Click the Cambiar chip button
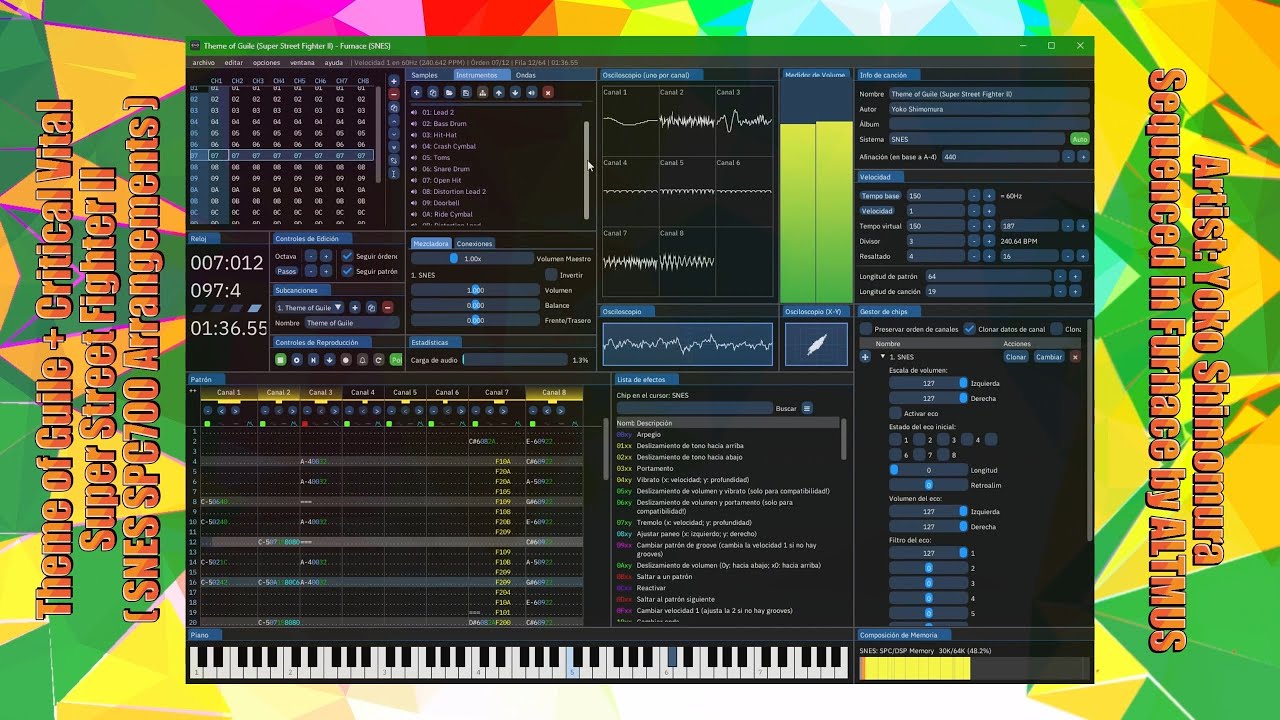 tap(1049, 357)
